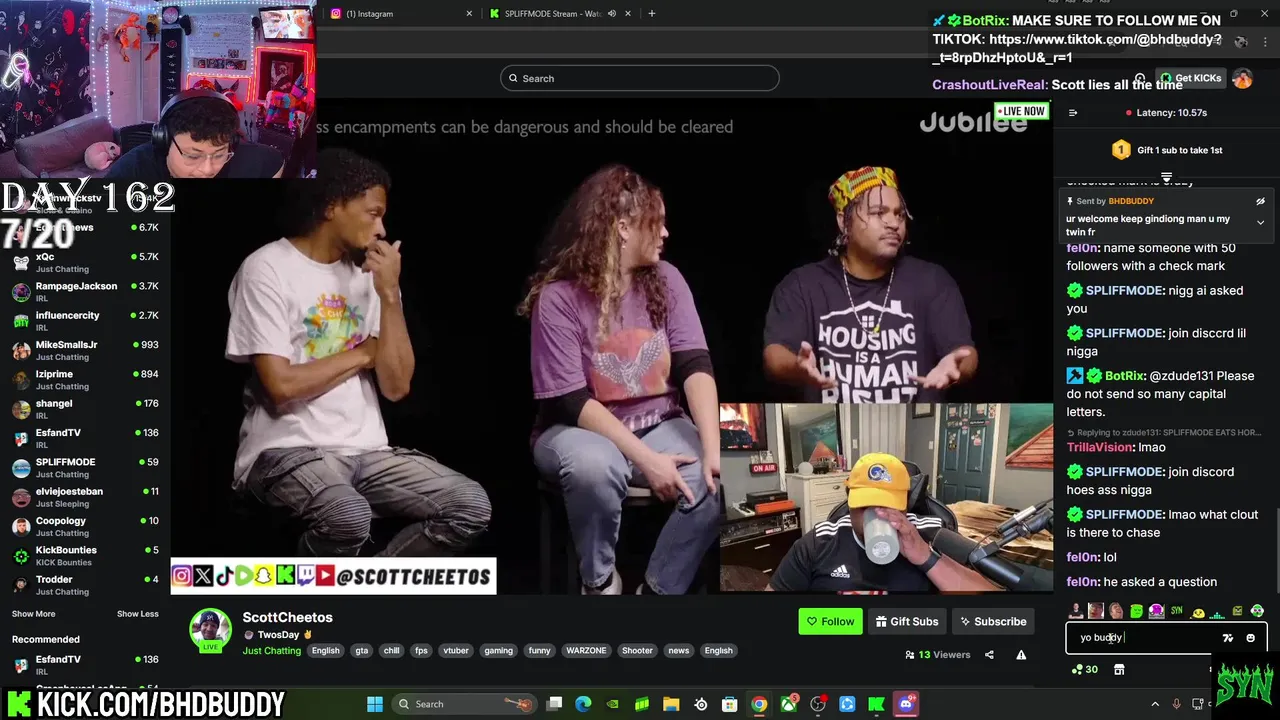Open RampageJackson channel in sidebar
This screenshot has height=720, width=1280.
point(85,292)
